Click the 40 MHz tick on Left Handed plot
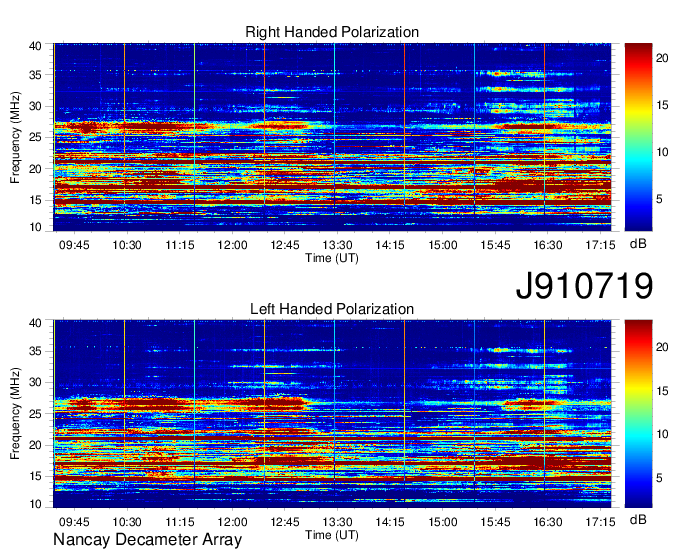The width and height of the screenshot is (680, 552). [35, 323]
